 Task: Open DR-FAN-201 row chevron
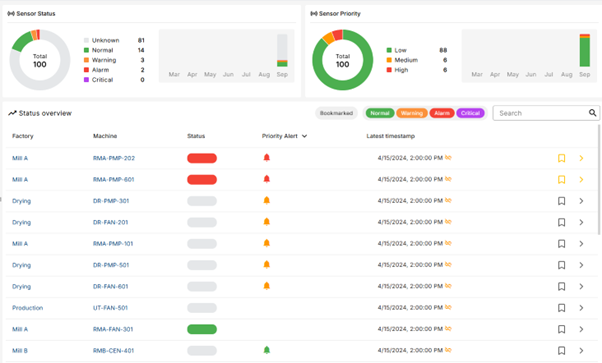581,222
